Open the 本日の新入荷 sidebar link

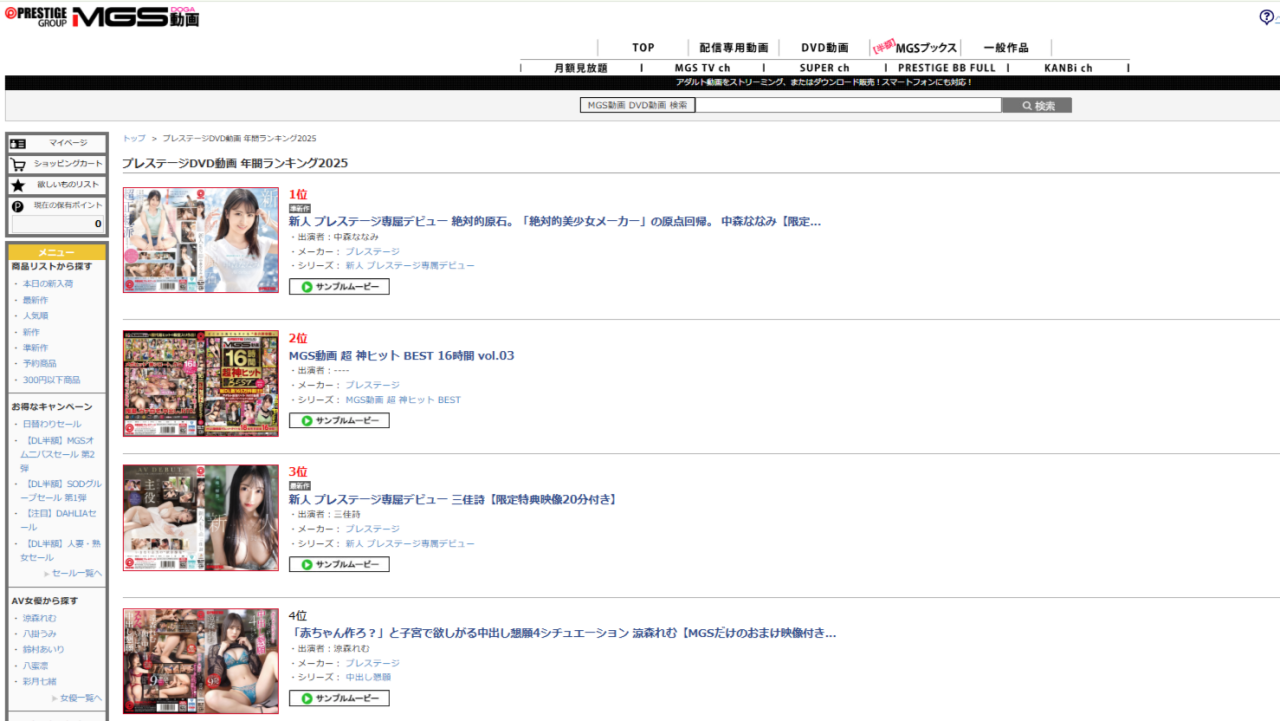48,284
